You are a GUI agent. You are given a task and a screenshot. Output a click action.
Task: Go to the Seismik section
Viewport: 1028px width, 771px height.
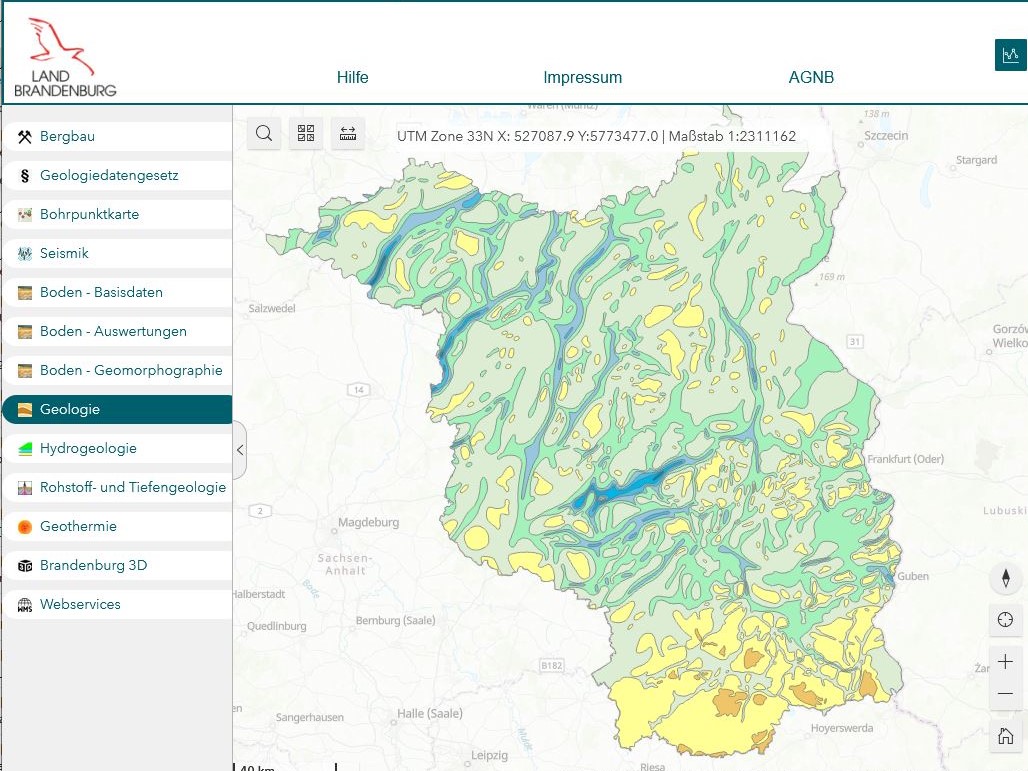tap(118, 253)
